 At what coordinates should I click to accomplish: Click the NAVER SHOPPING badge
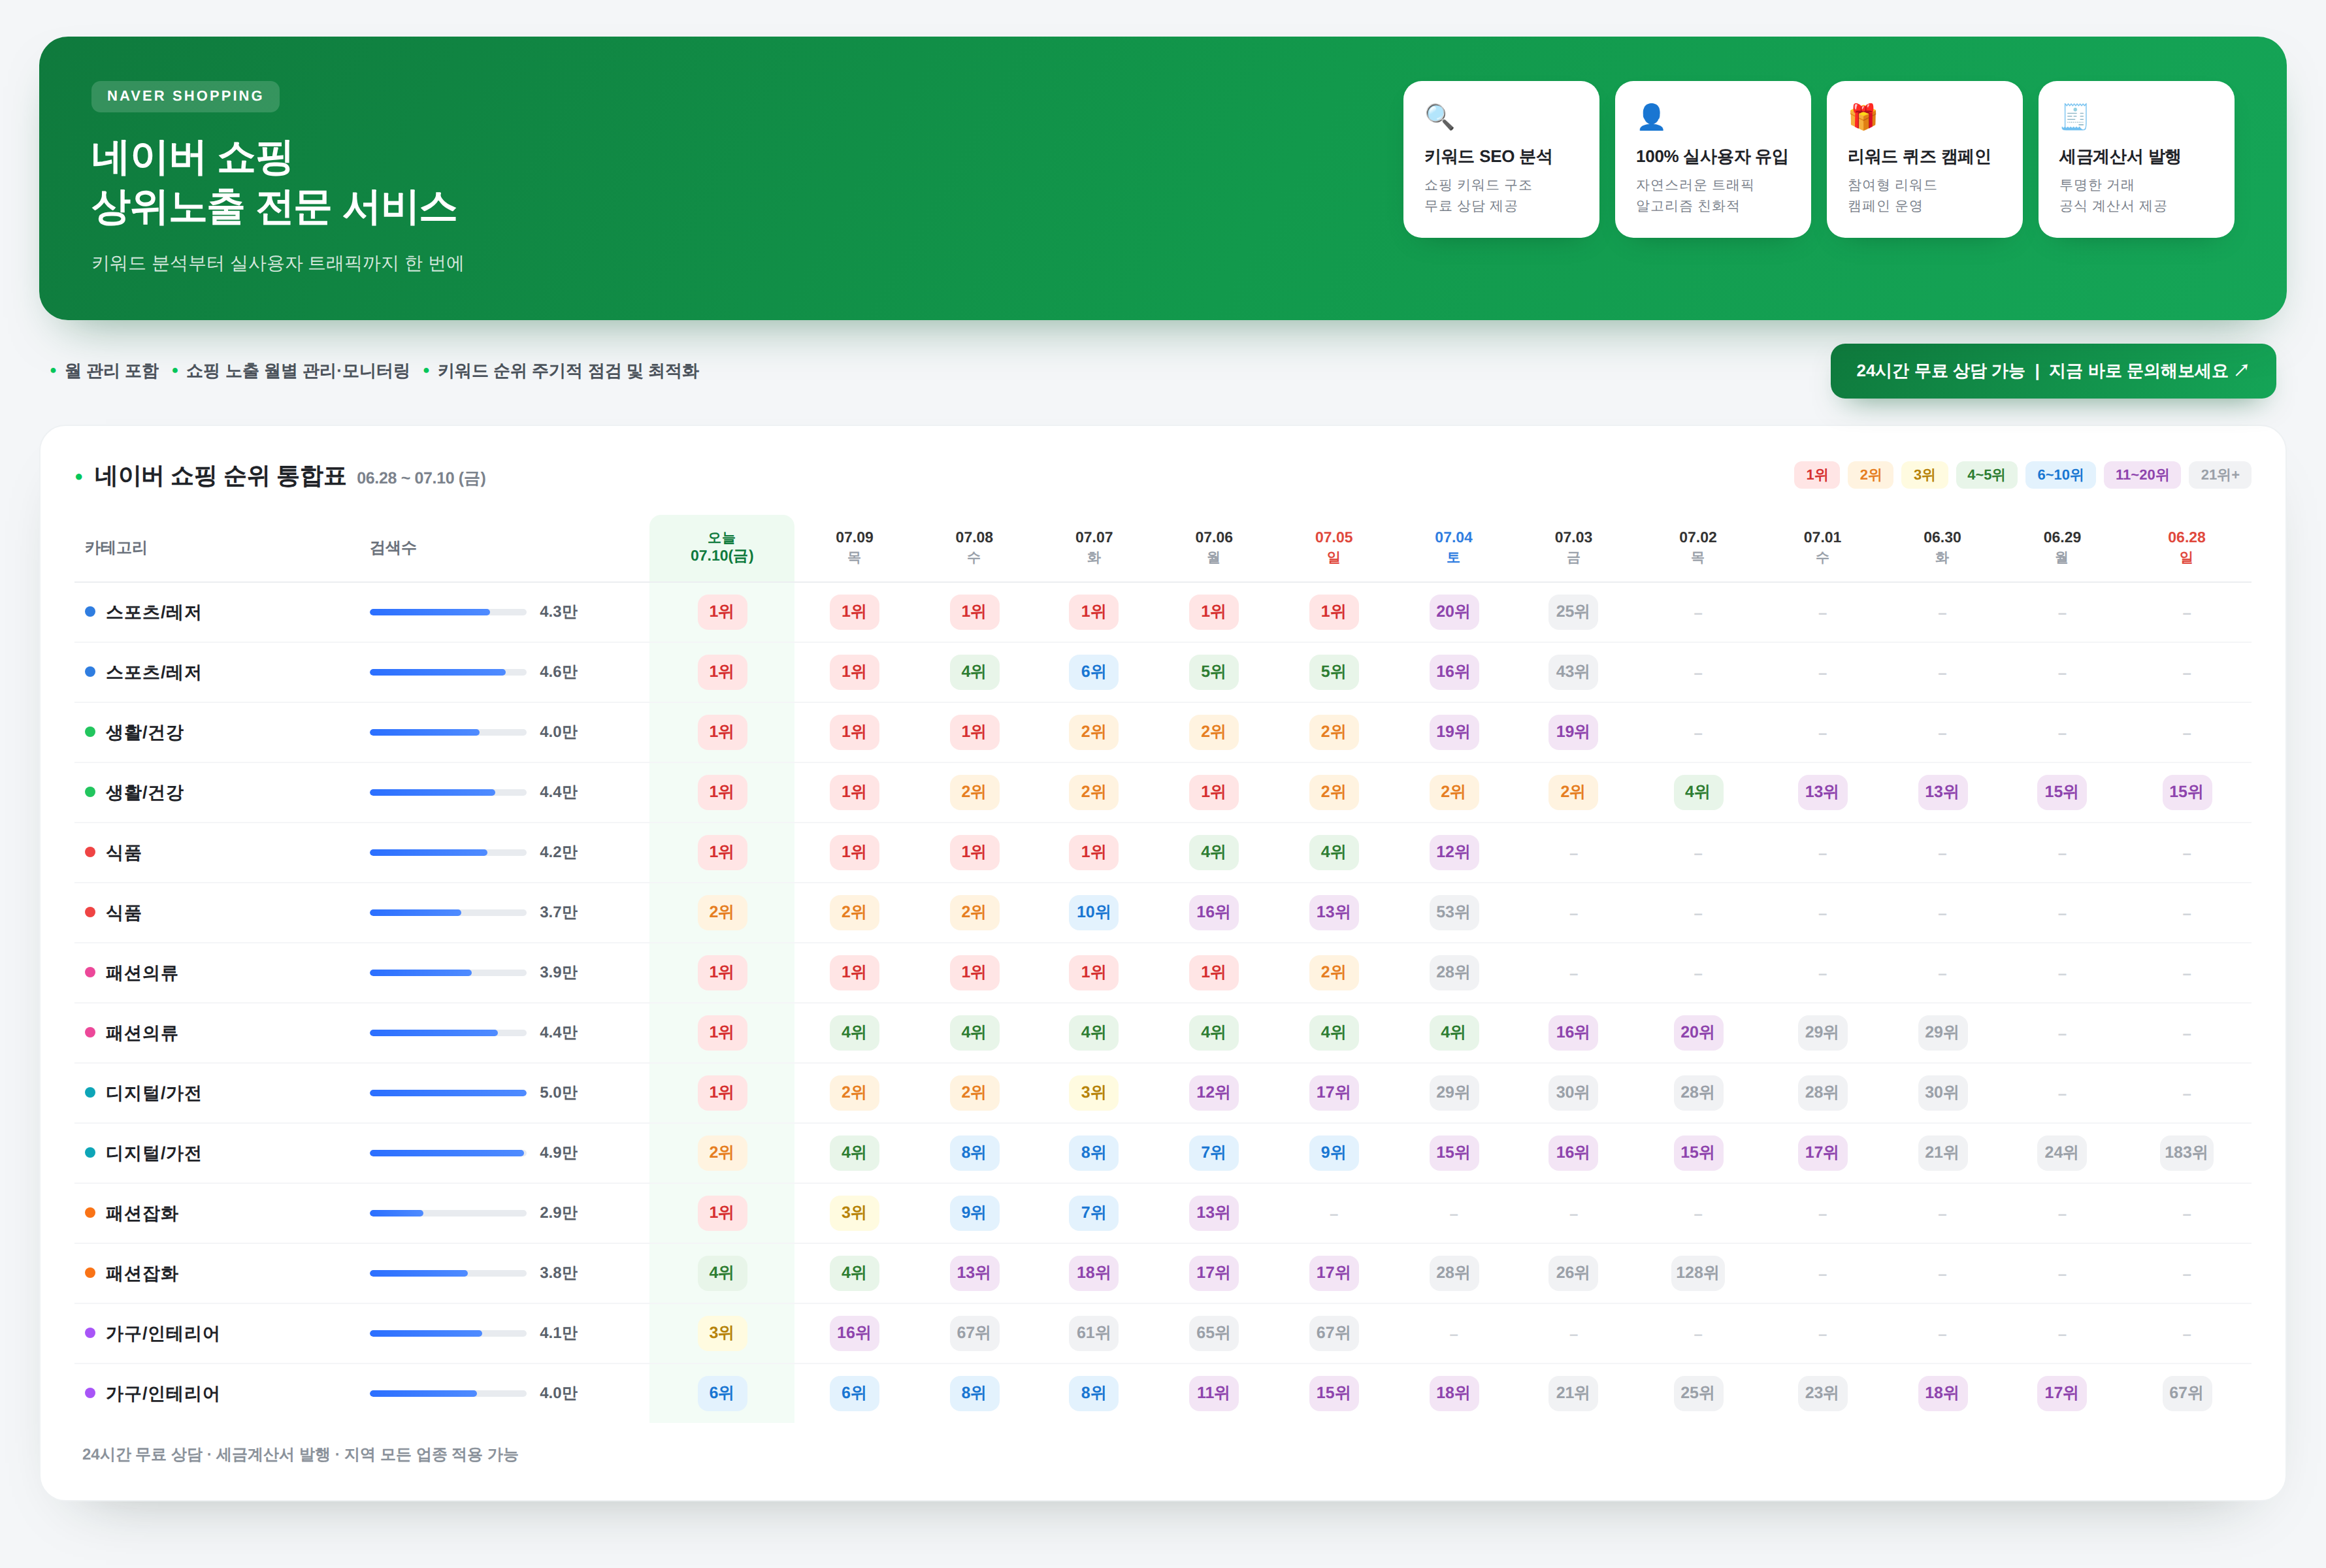pos(185,96)
